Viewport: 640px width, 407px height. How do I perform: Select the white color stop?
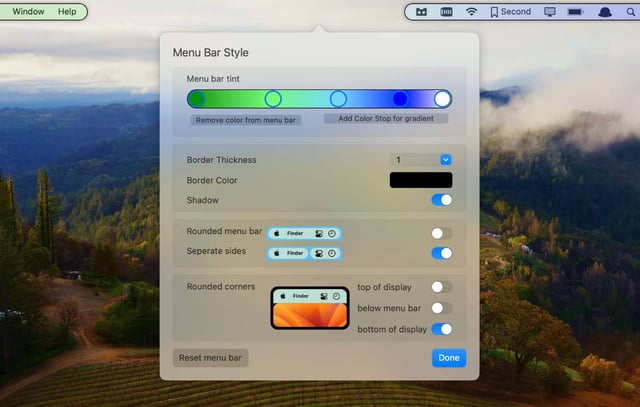(442, 99)
